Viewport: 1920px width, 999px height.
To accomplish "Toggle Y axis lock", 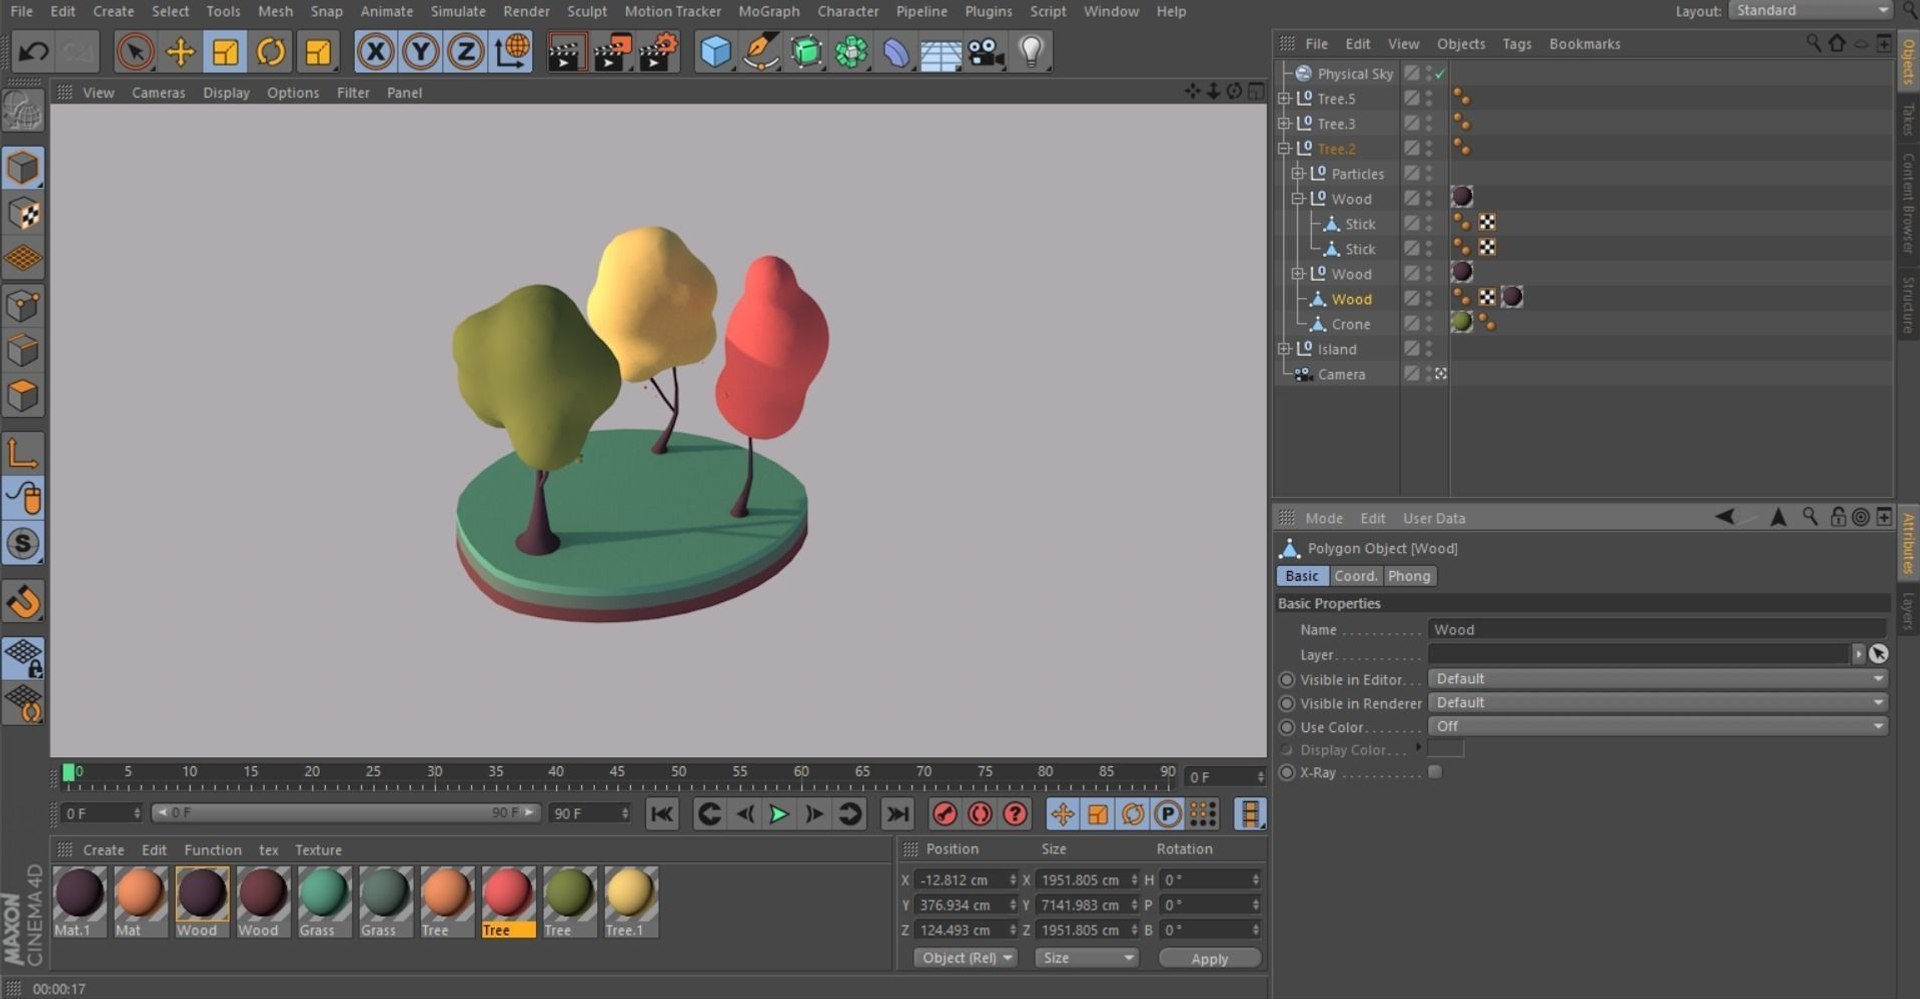I will coord(420,52).
